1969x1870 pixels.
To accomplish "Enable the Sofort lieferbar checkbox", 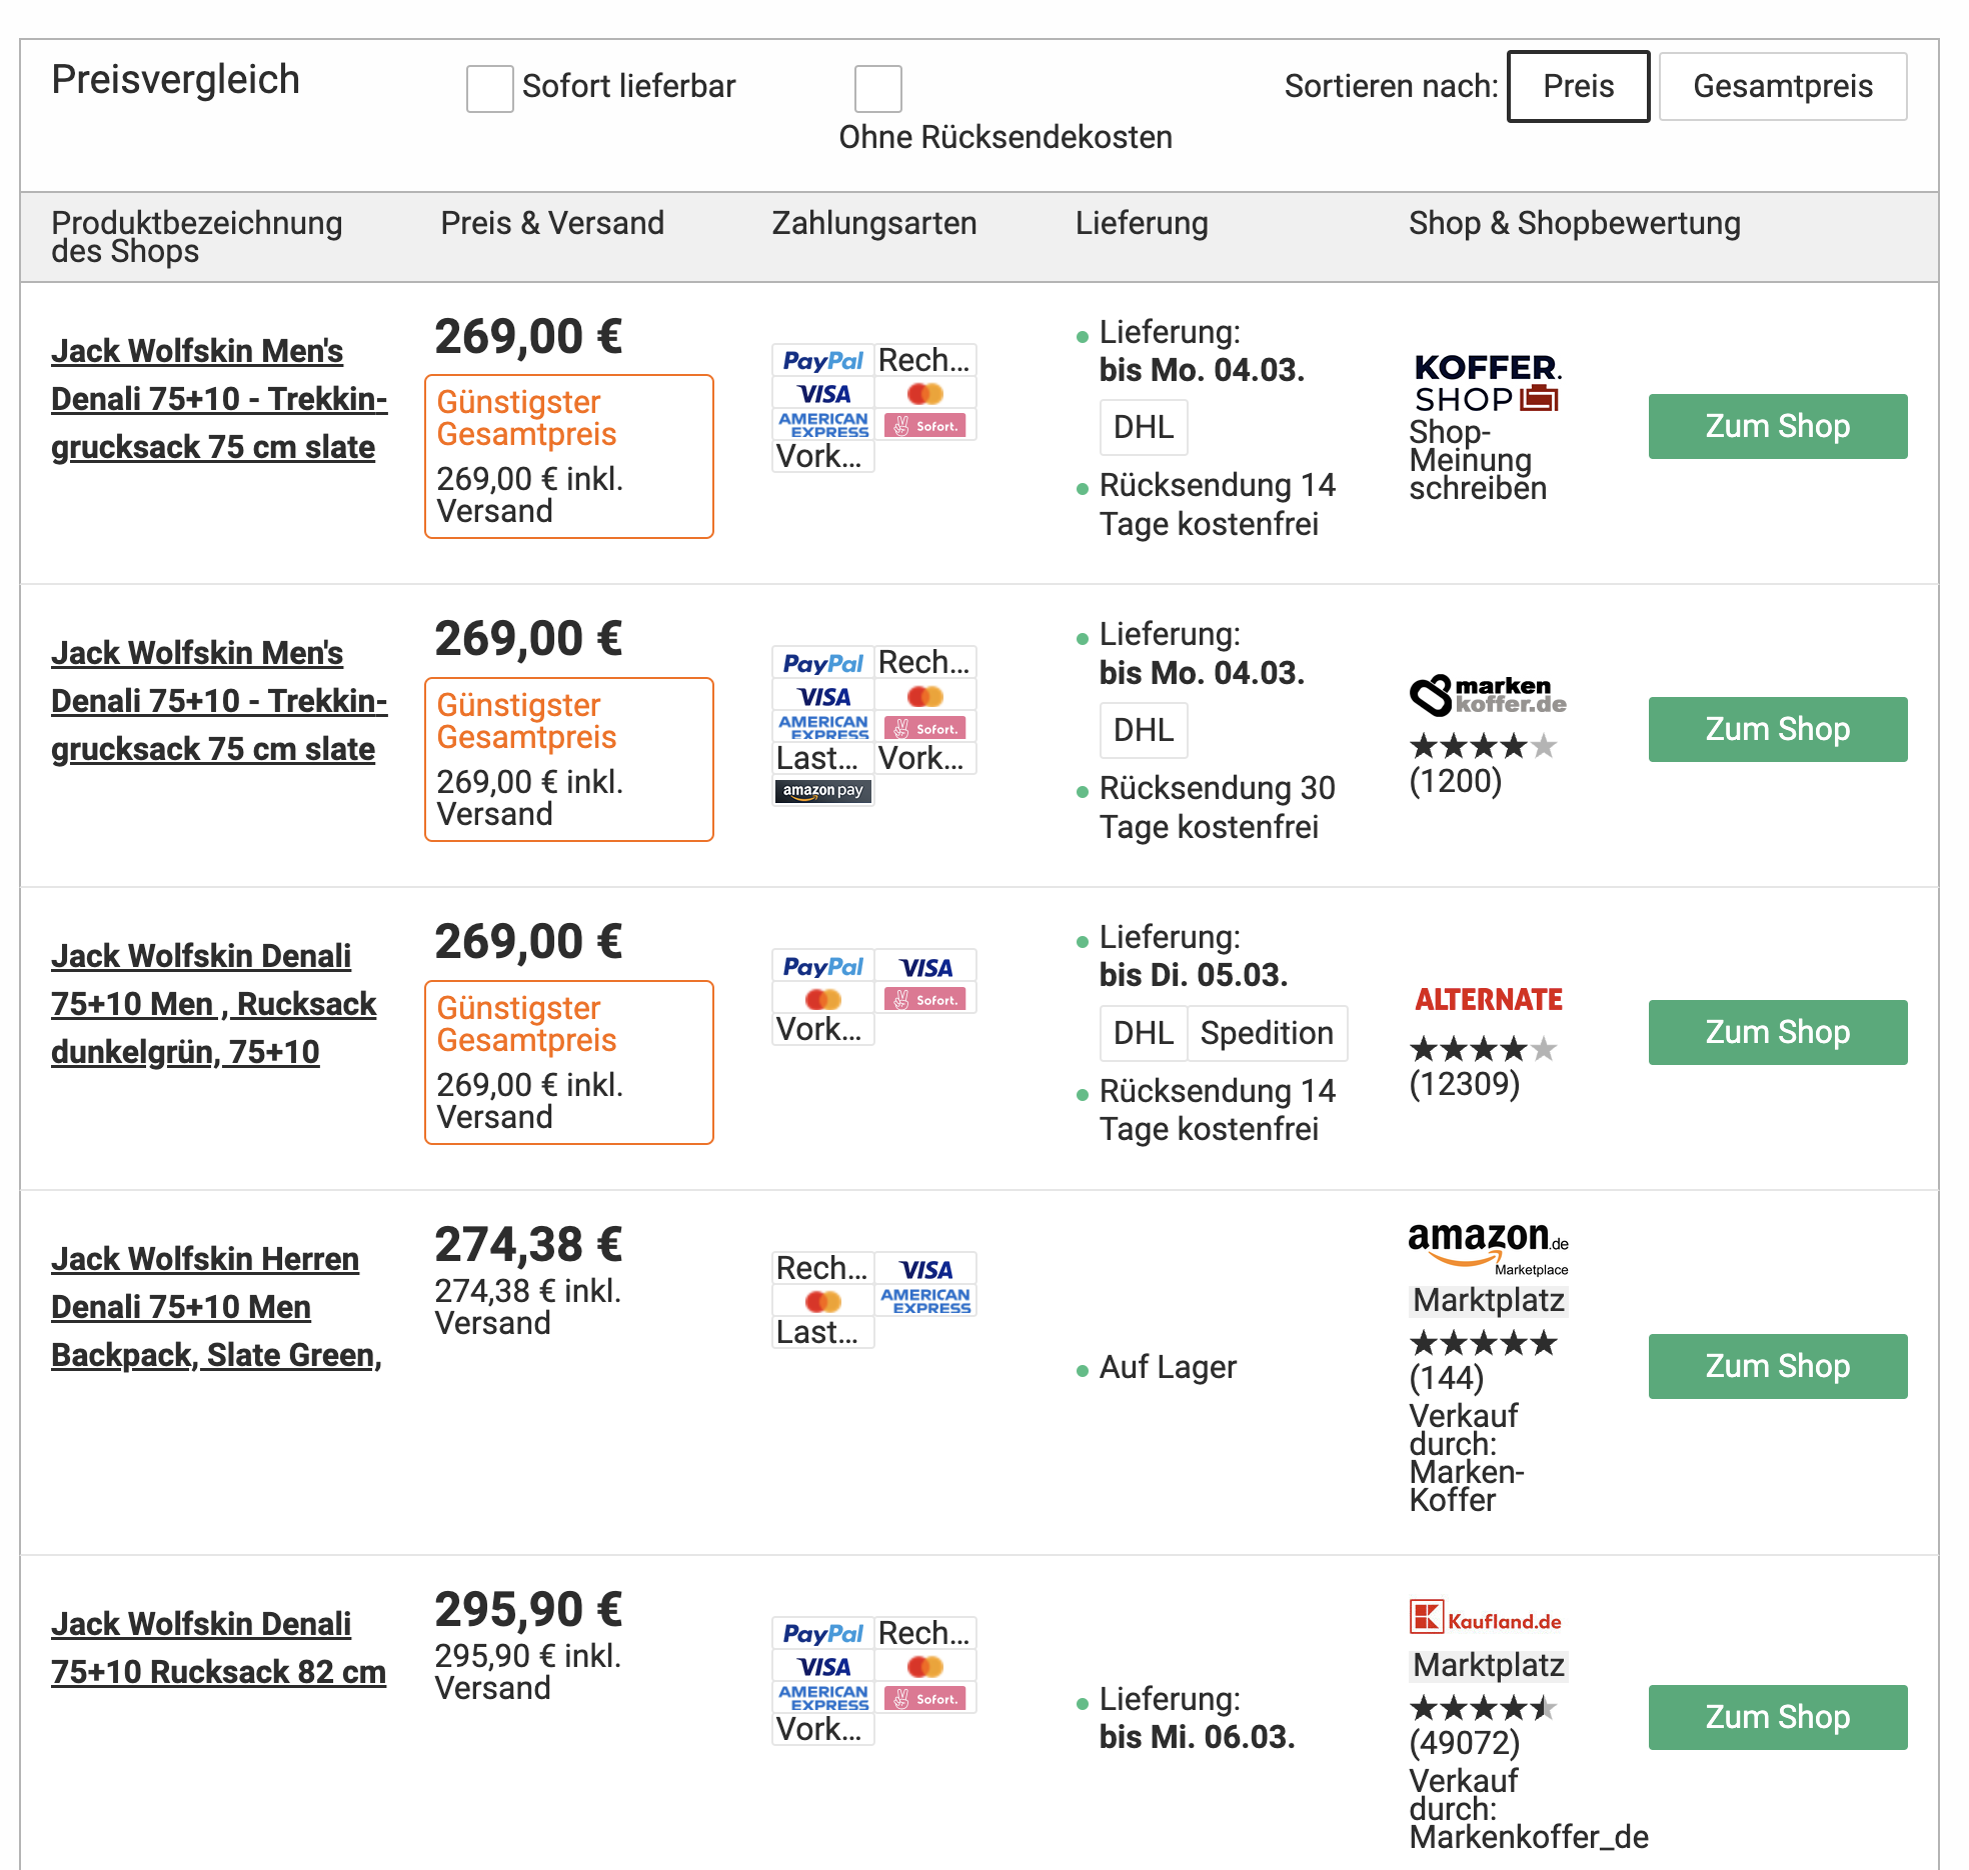I will (x=489, y=88).
